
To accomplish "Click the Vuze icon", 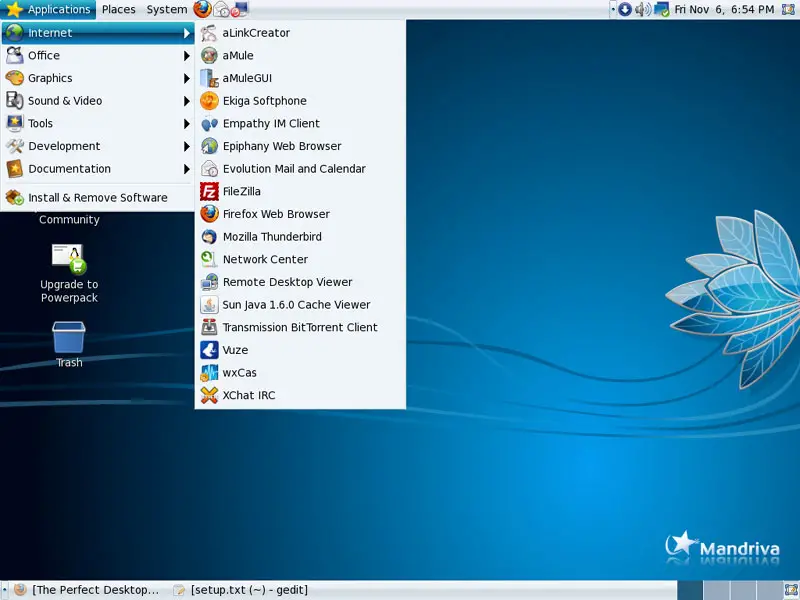I will point(209,350).
